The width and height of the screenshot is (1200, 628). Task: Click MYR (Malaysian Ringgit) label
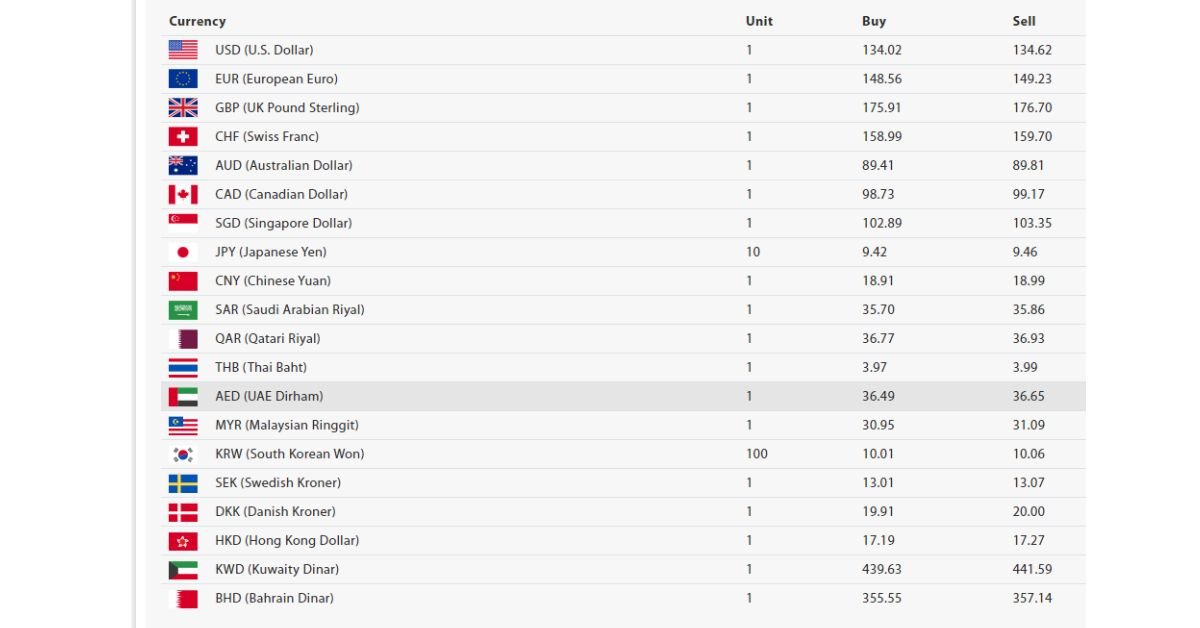[x=287, y=425]
